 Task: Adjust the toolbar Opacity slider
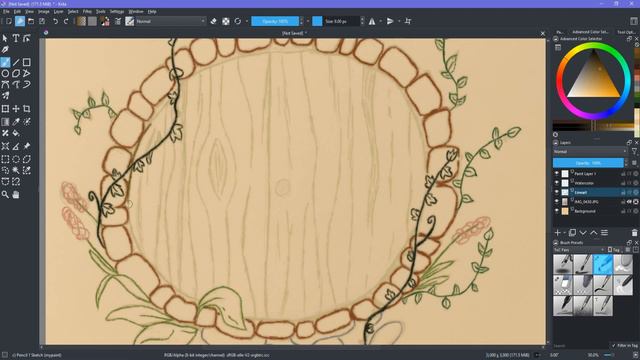[276, 21]
